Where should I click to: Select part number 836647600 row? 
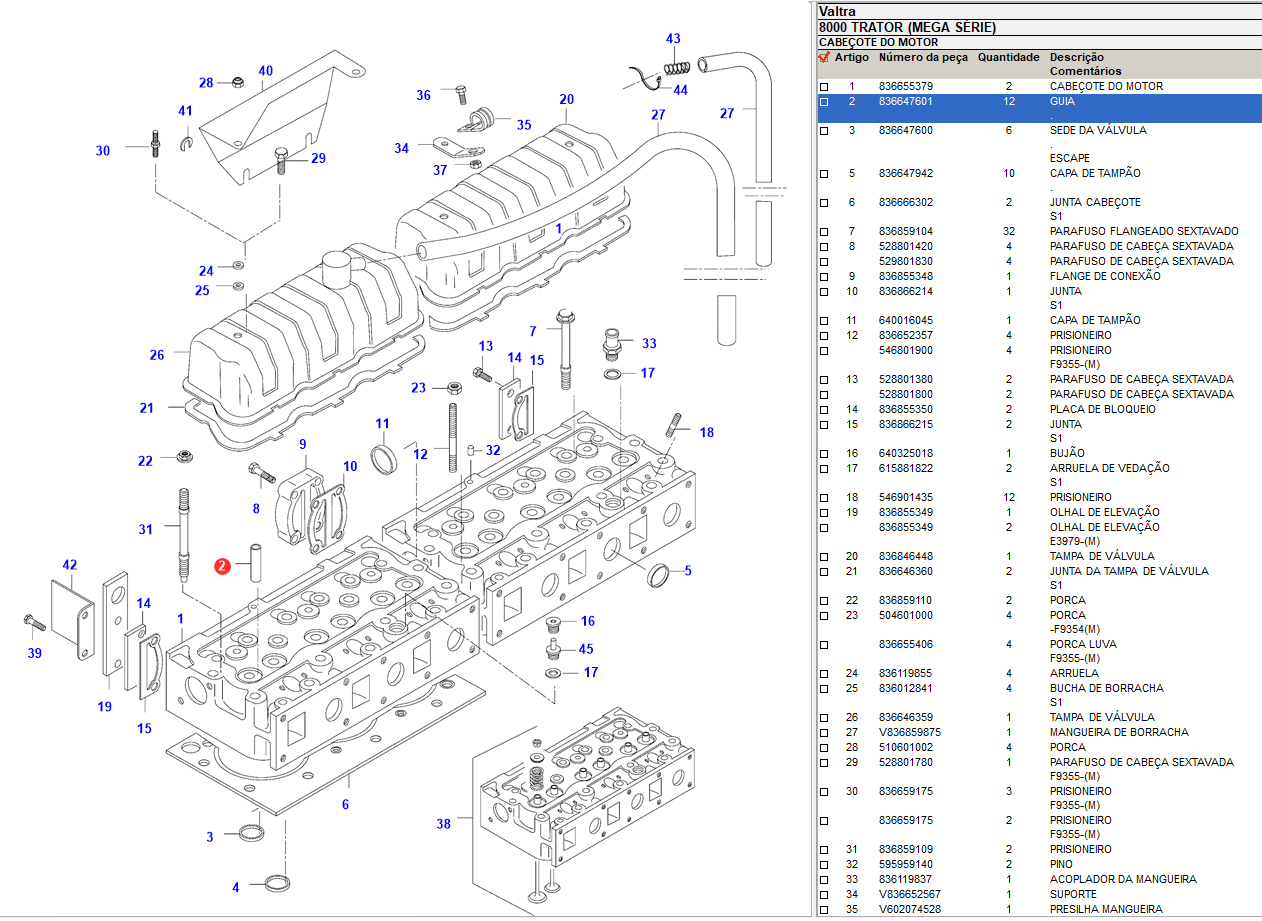tap(905, 131)
